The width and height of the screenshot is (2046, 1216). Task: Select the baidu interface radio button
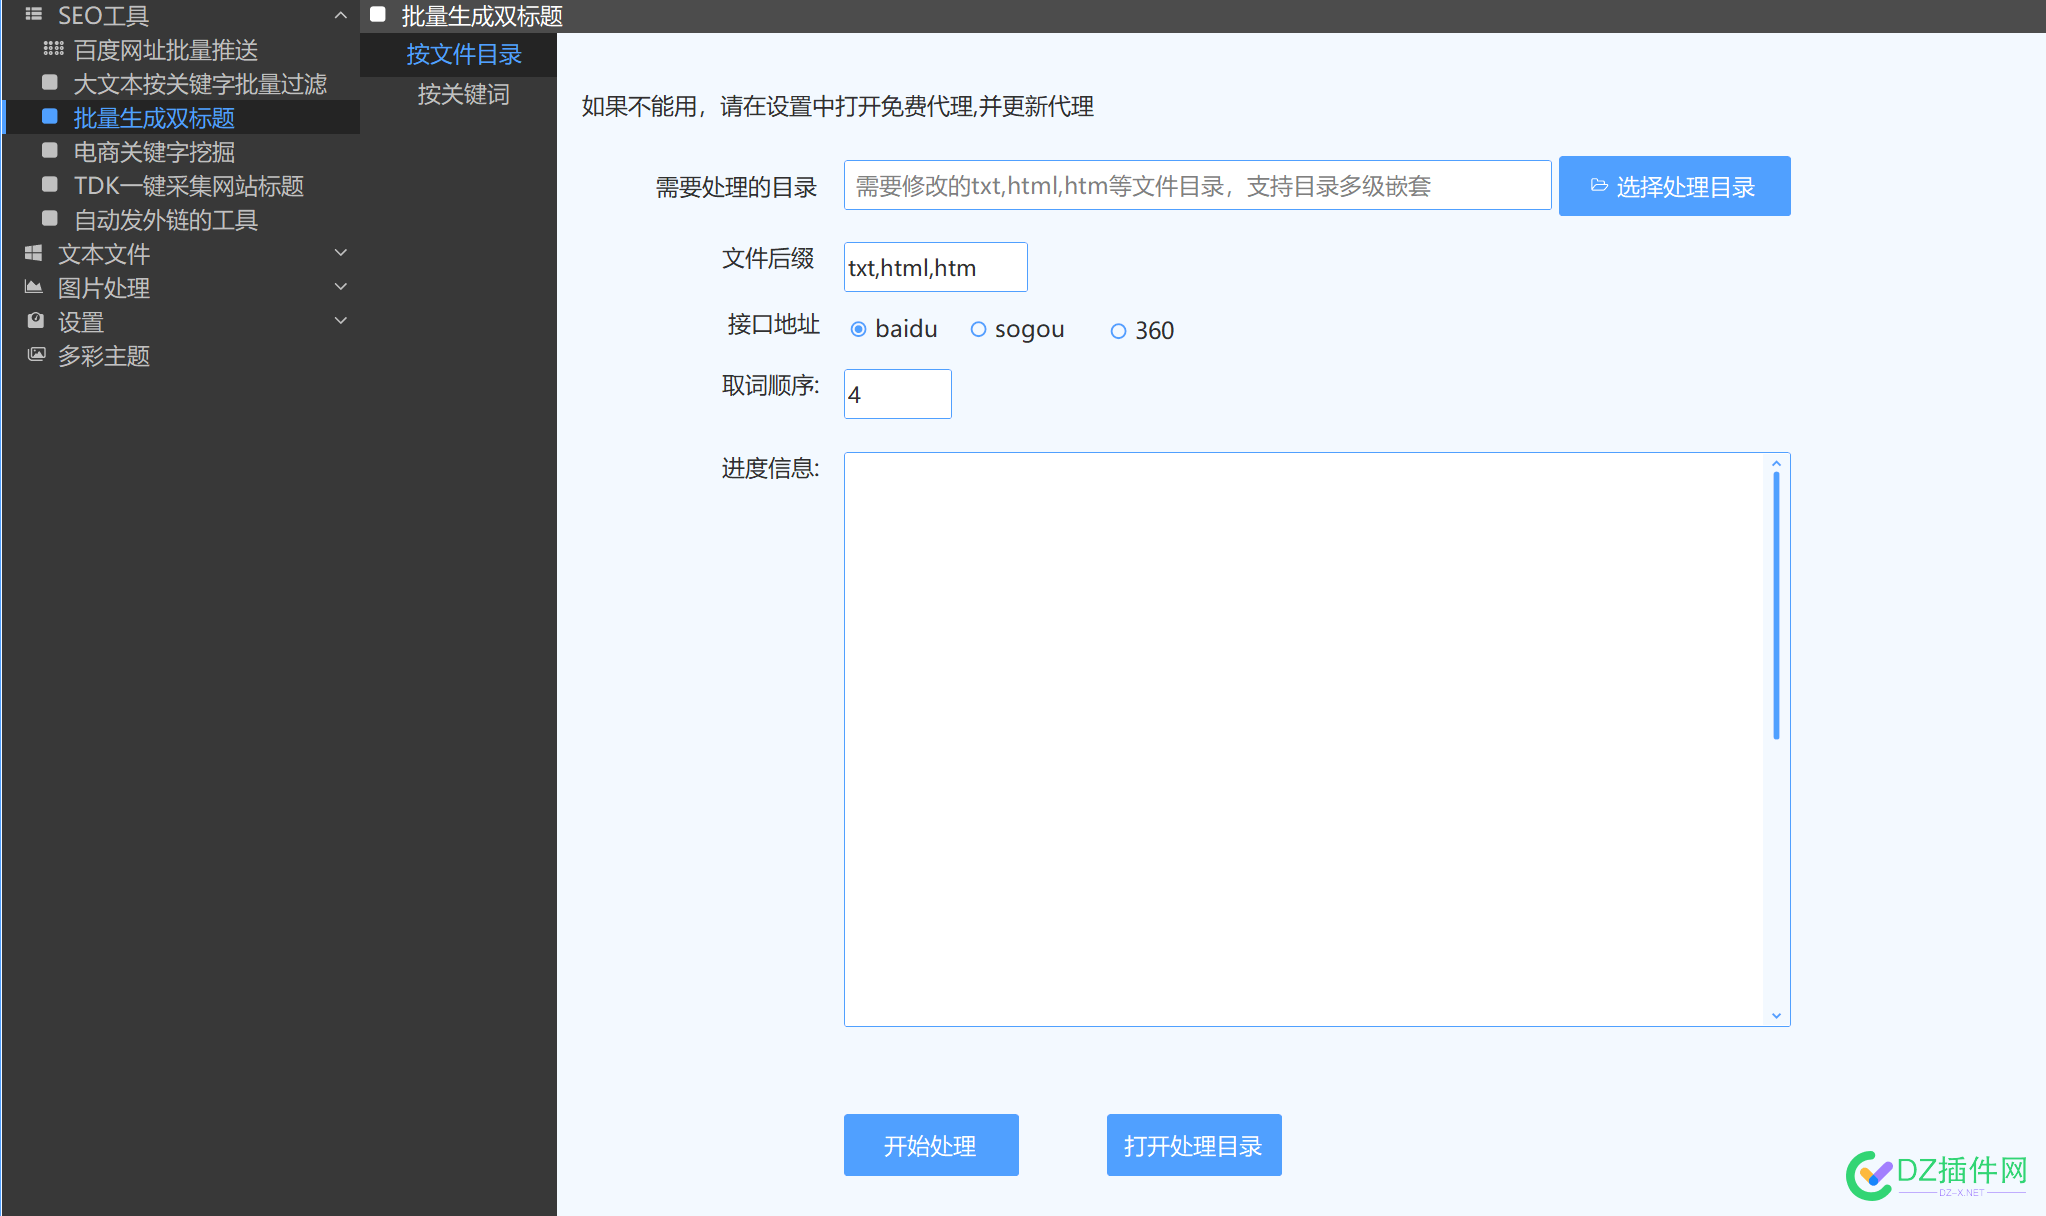[x=858, y=329]
